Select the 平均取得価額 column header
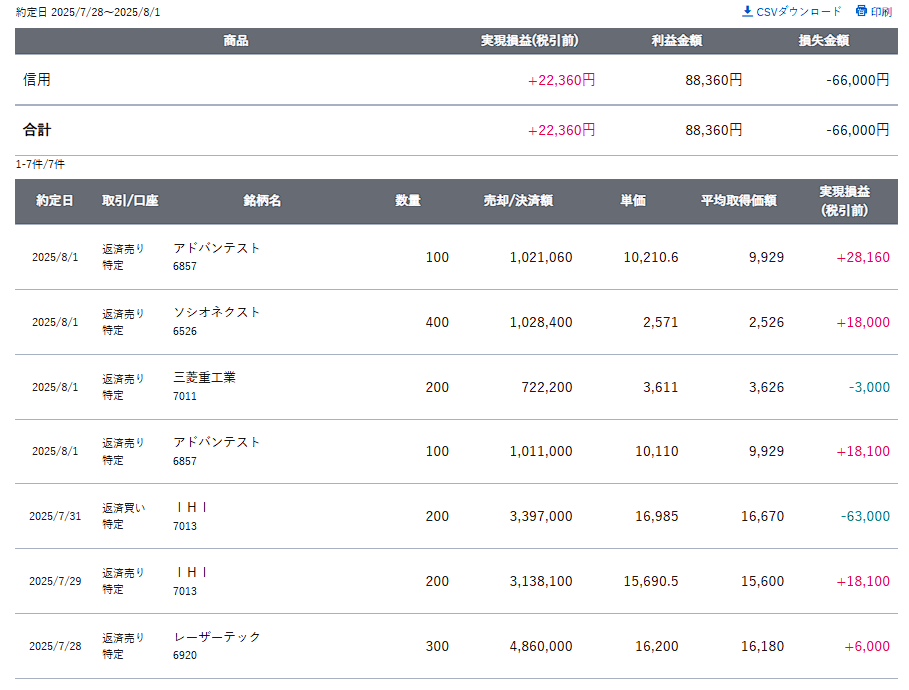909x690 pixels. [739, 201]
